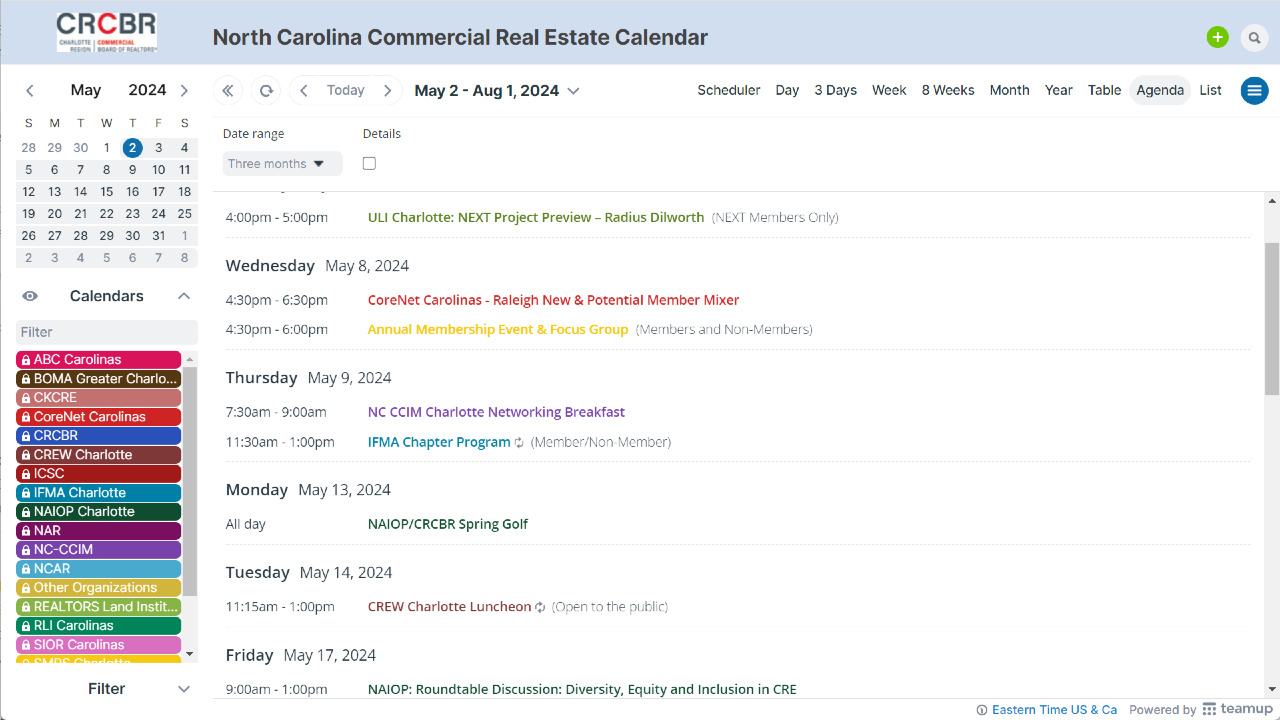Switch to 8 Weeks view
This screenshot has height=720, width=1280.
pyautogui.click(x=948, y=90)
